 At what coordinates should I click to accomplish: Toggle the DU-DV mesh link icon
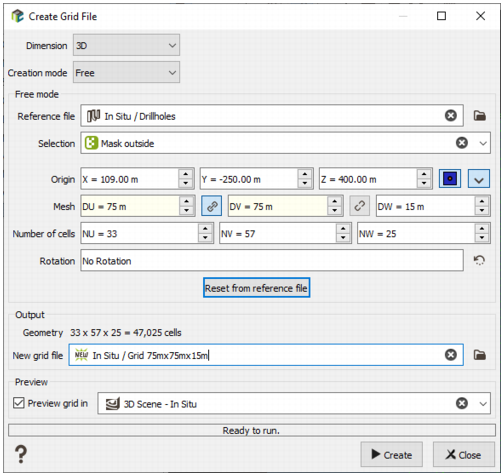point(212,206)
